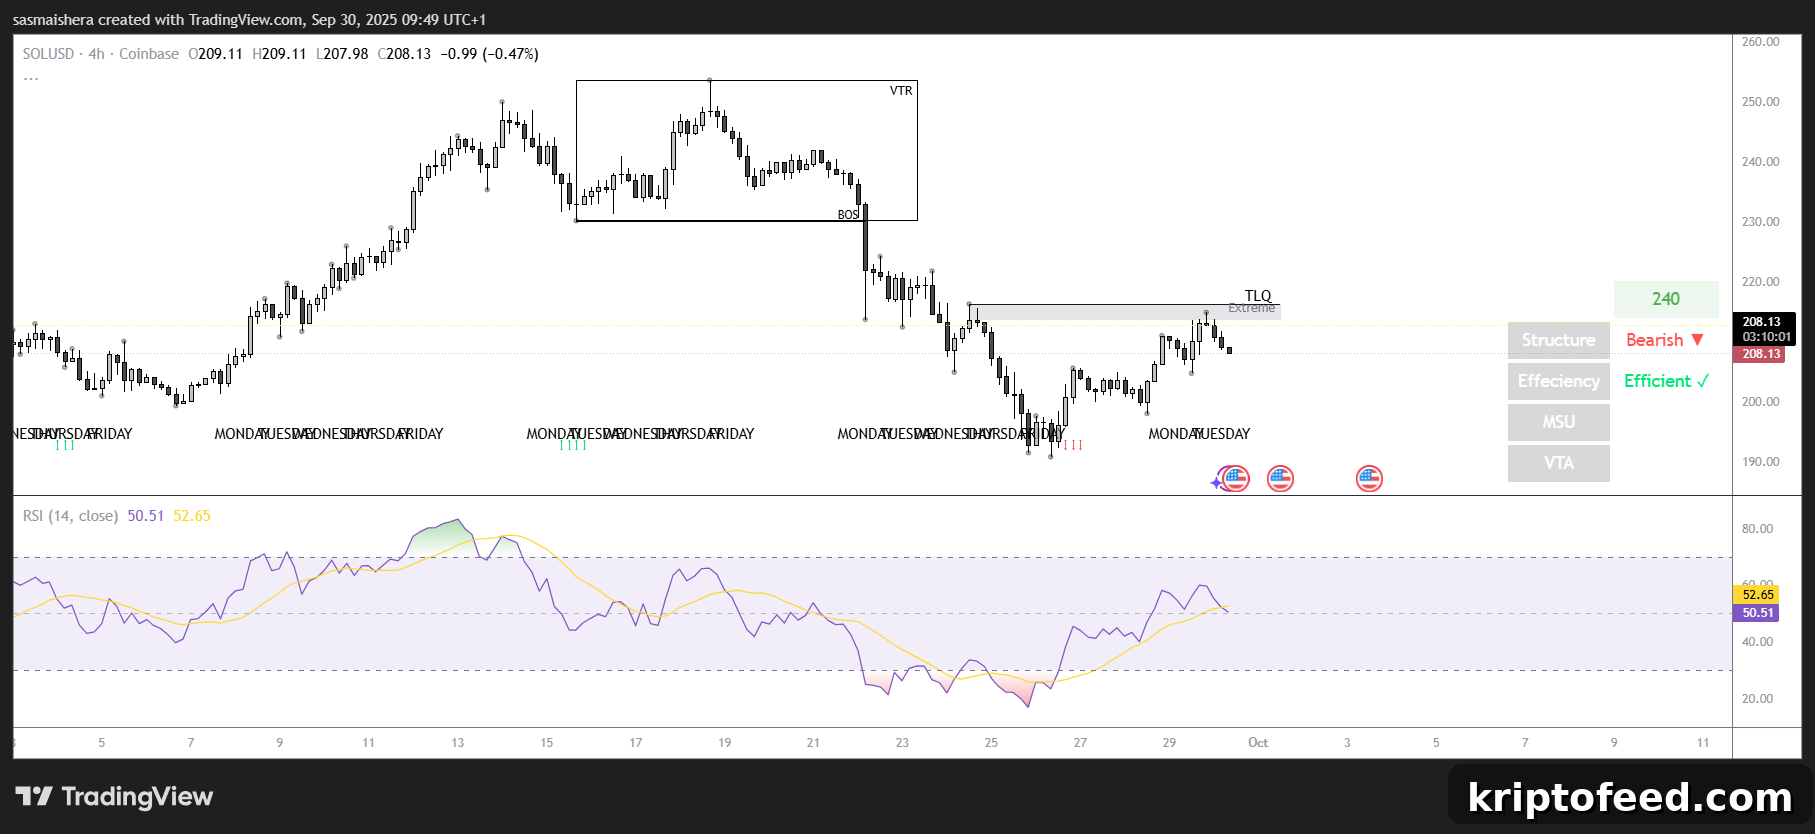Viewport: 1815px width, 834px height.
Task: Click the green 240 timeframe cell
Action: (x=1666, y=299)
